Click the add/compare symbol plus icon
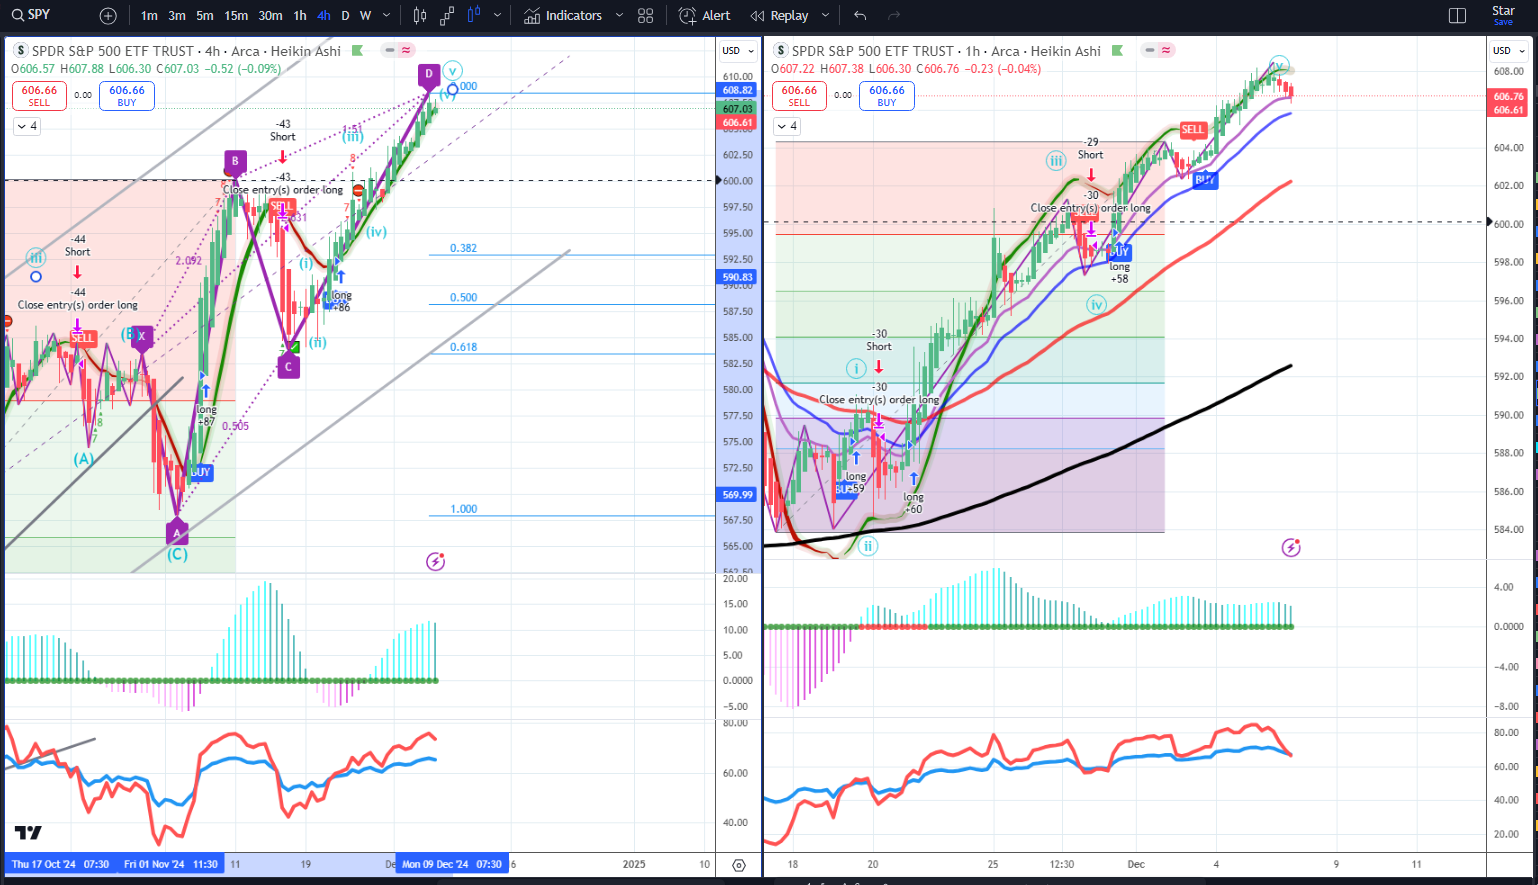The image size is (1538, 885). [108, 16]
